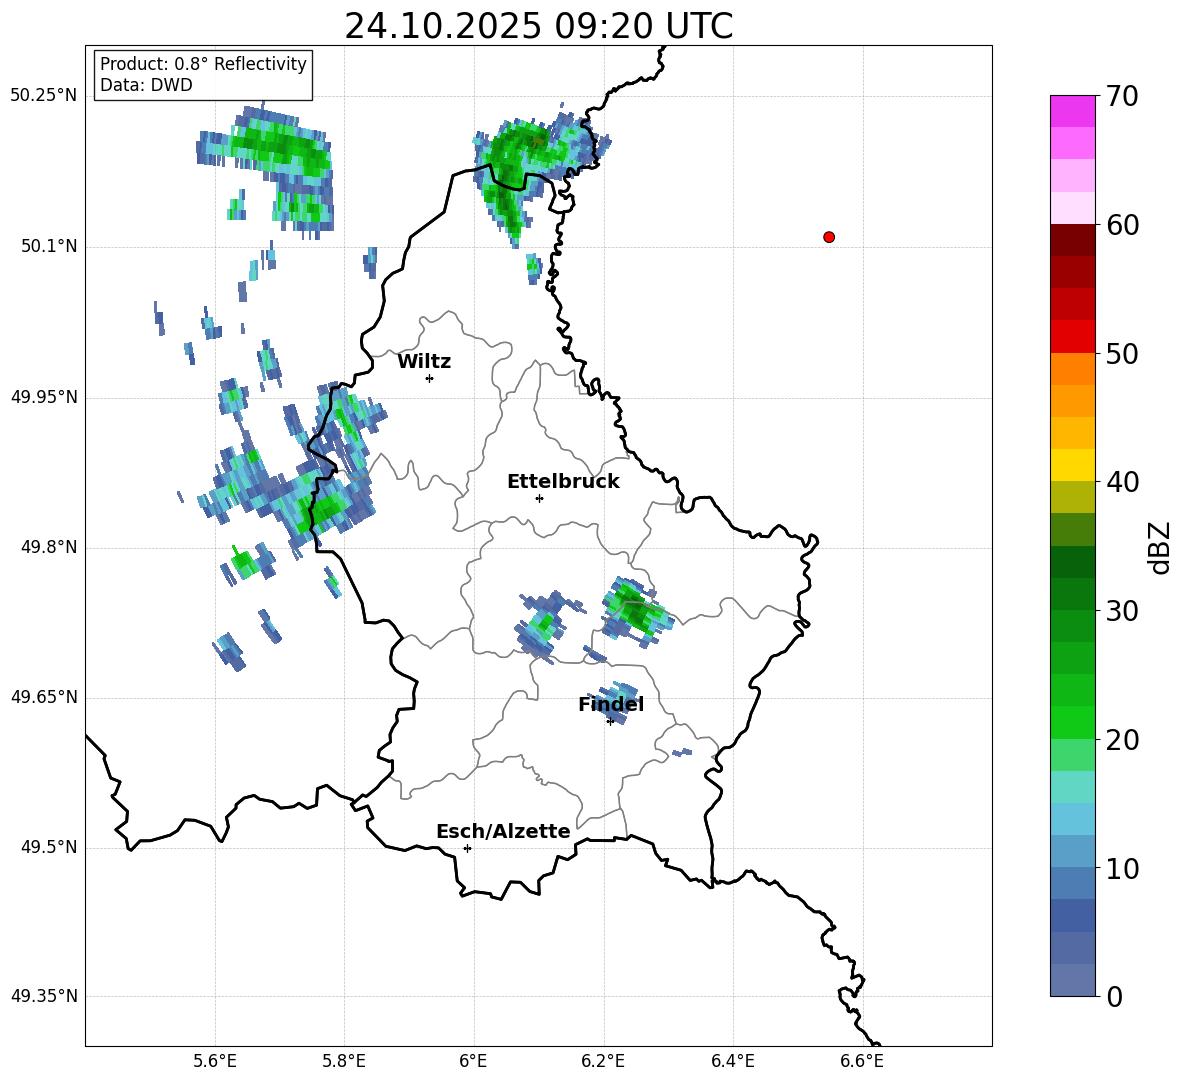1184x1081 pixels.
Task: Click the 6.2°E longitude label
Action: [x=603, y=1061]
